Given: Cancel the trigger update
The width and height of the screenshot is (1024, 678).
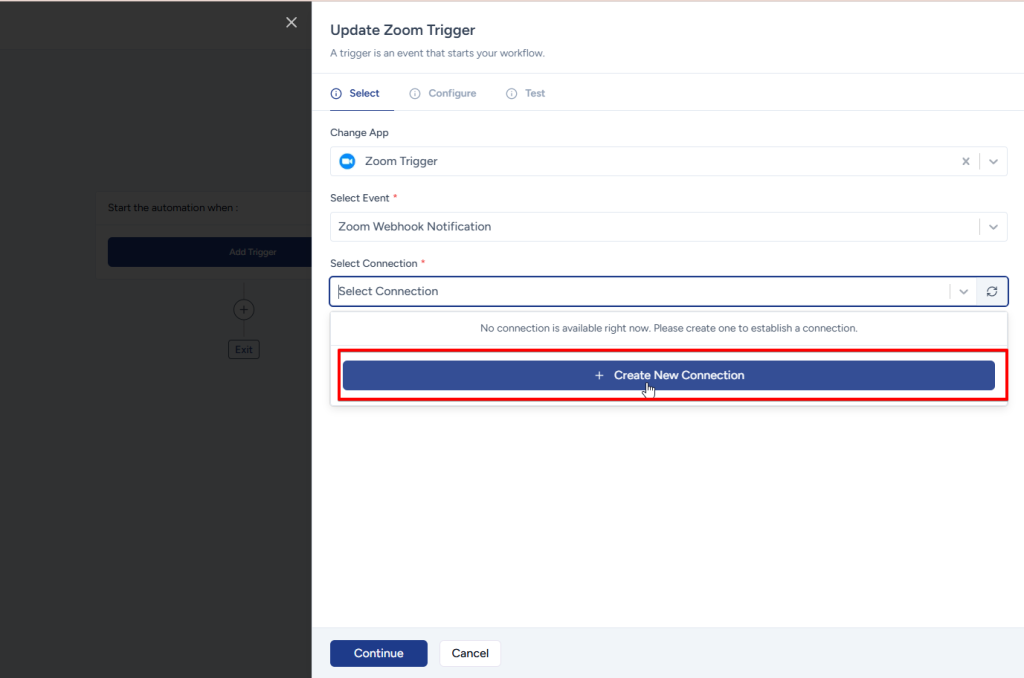Looking at the screenshot, I should pos(470,653).
